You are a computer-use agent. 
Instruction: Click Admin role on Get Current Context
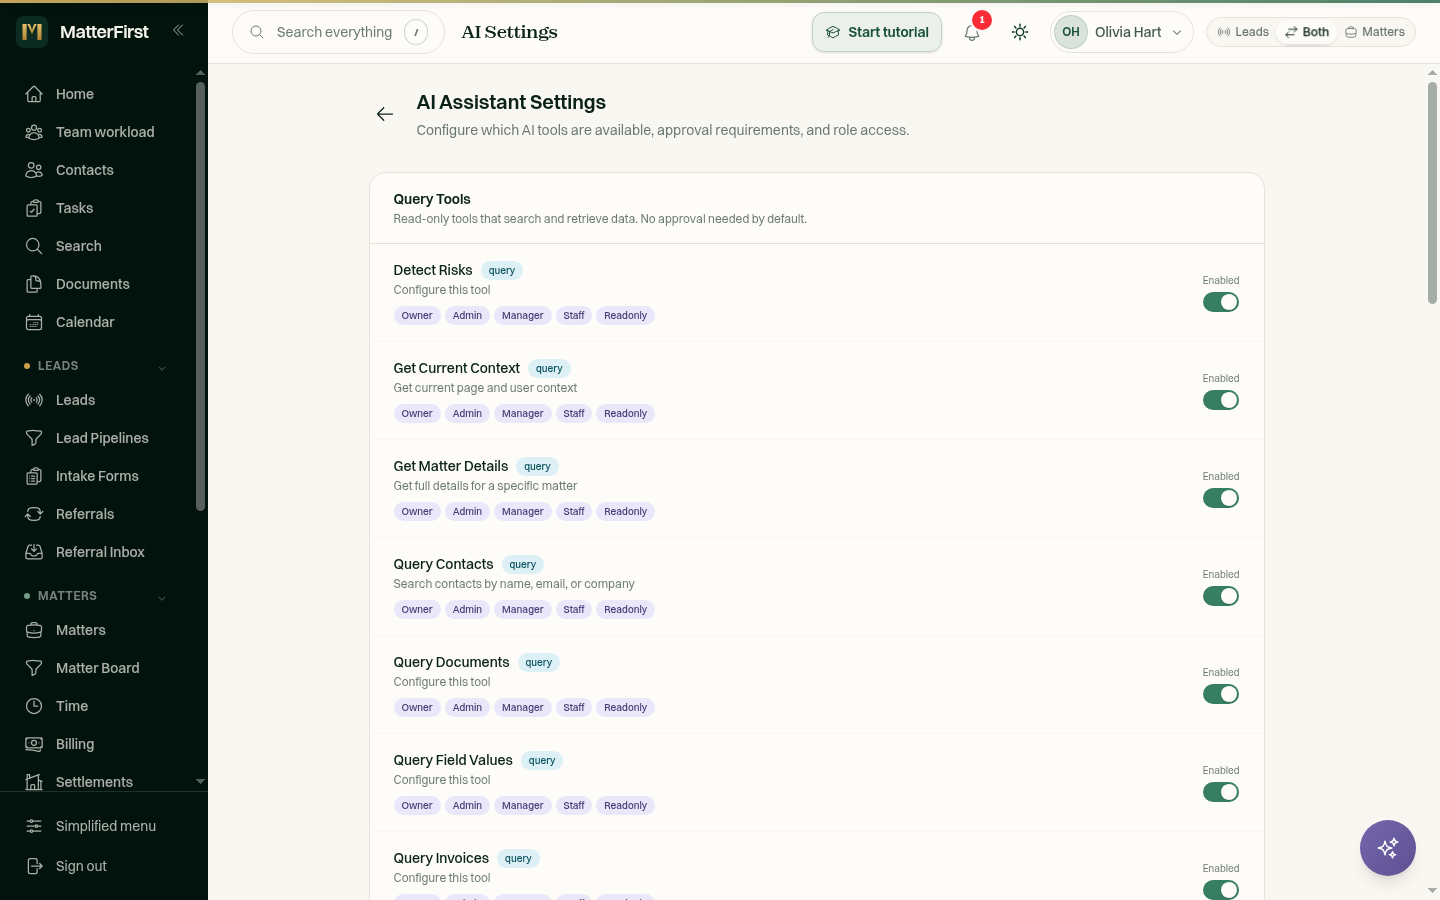[467, 413]
